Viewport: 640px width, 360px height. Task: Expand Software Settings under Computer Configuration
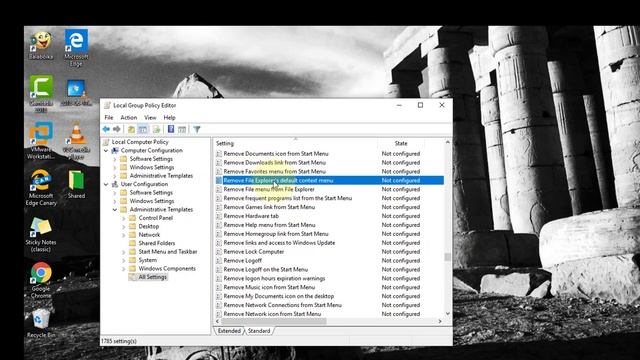(115, 159)
